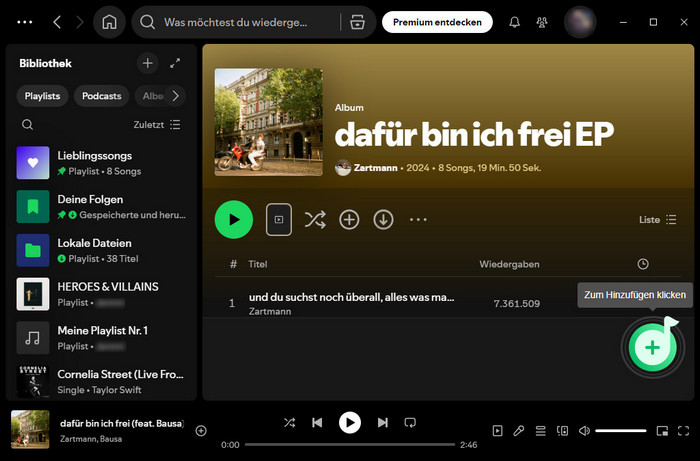Open the Browse icon in search bar
This screenshot has width=700, height=461.
click(357, 22)
